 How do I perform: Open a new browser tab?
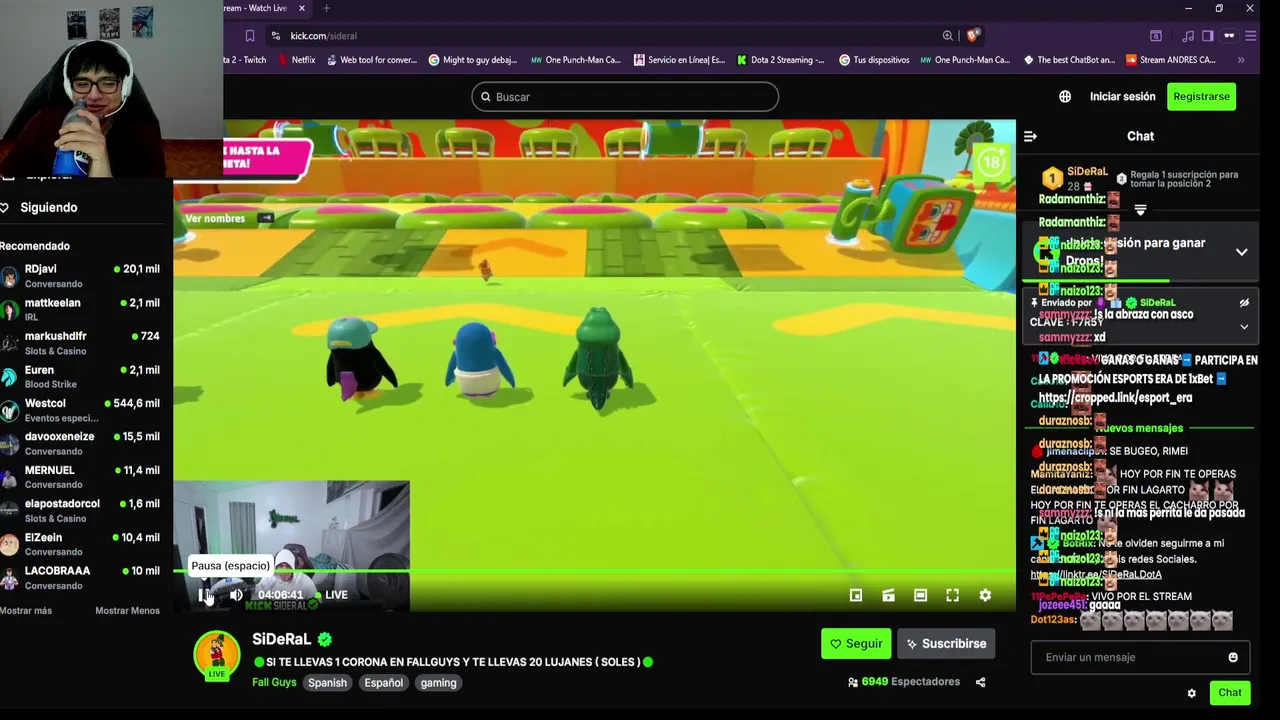(326, 8)
